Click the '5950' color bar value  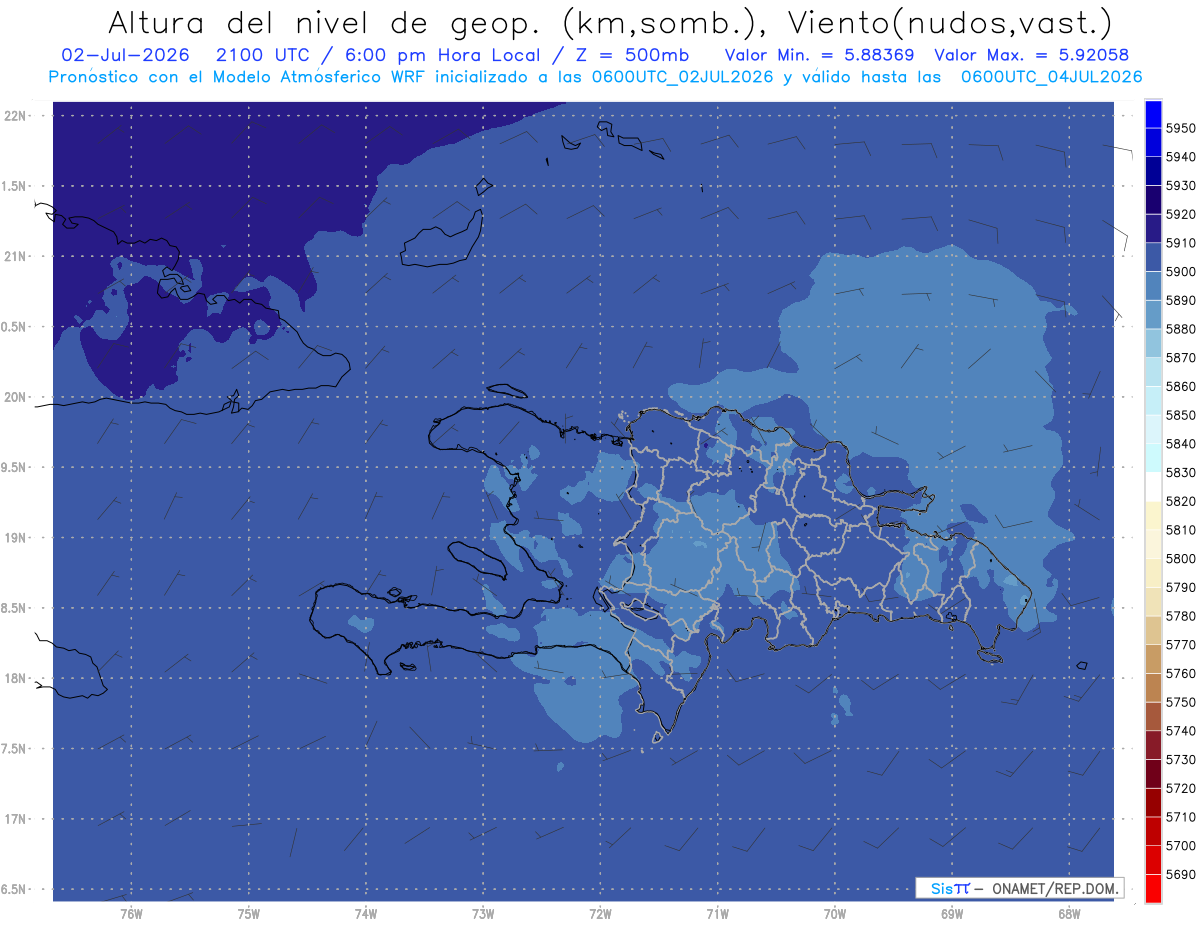pos(1180,128)
